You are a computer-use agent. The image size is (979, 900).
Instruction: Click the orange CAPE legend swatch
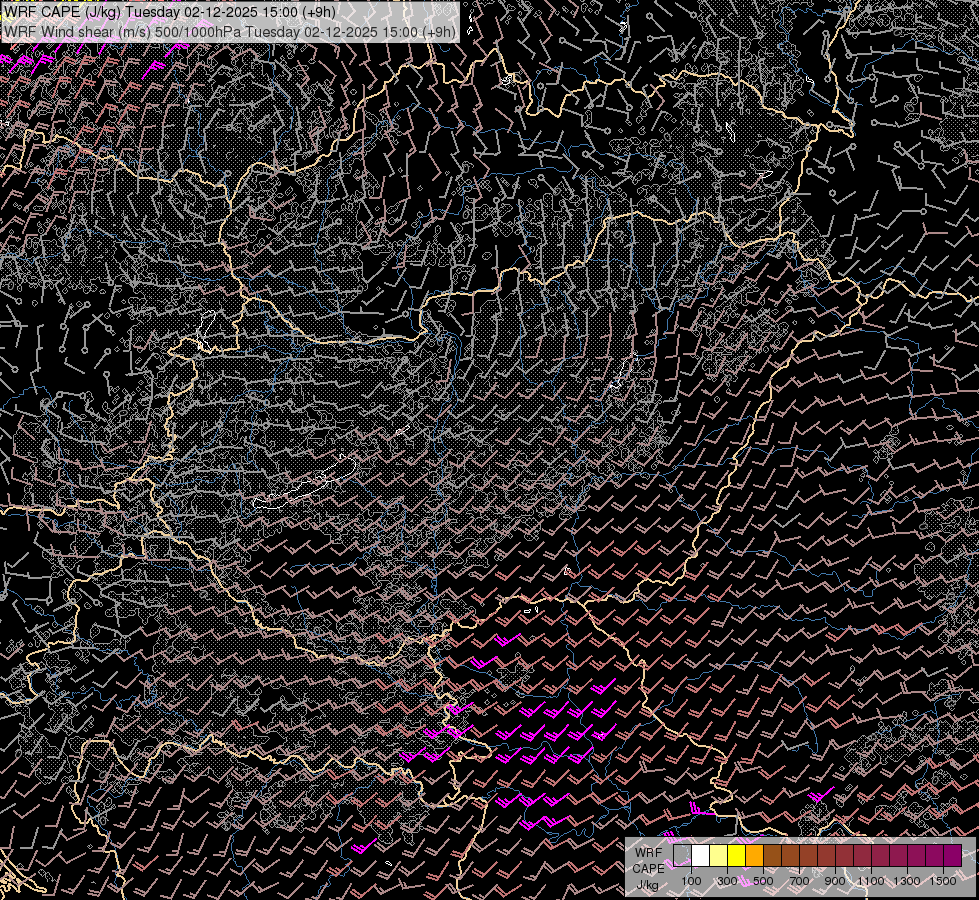click(x=754, y=855)
